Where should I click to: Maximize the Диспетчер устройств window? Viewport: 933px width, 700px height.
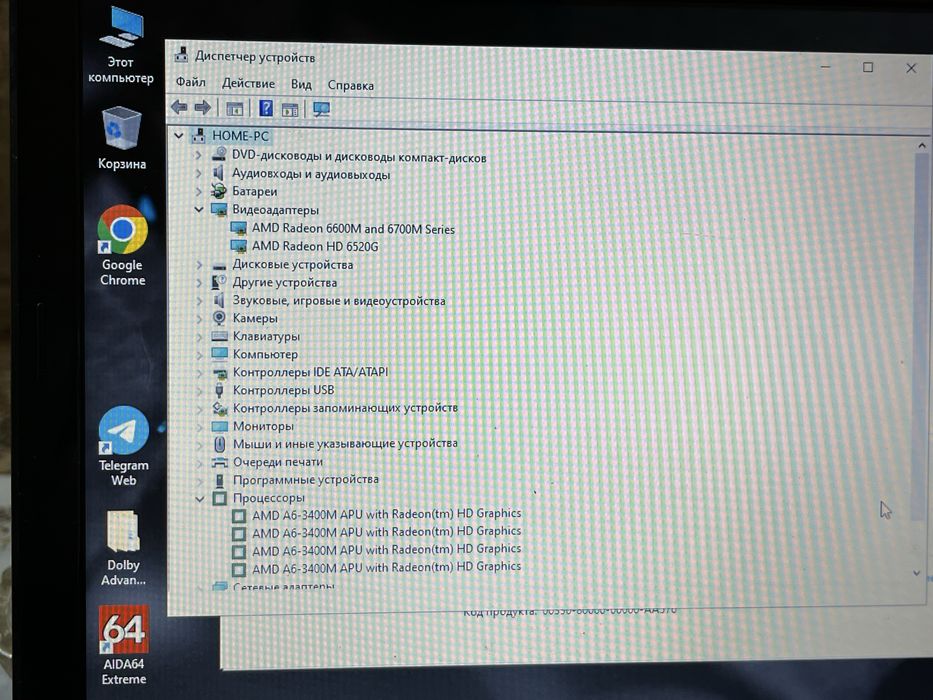(x=868, y=67)
